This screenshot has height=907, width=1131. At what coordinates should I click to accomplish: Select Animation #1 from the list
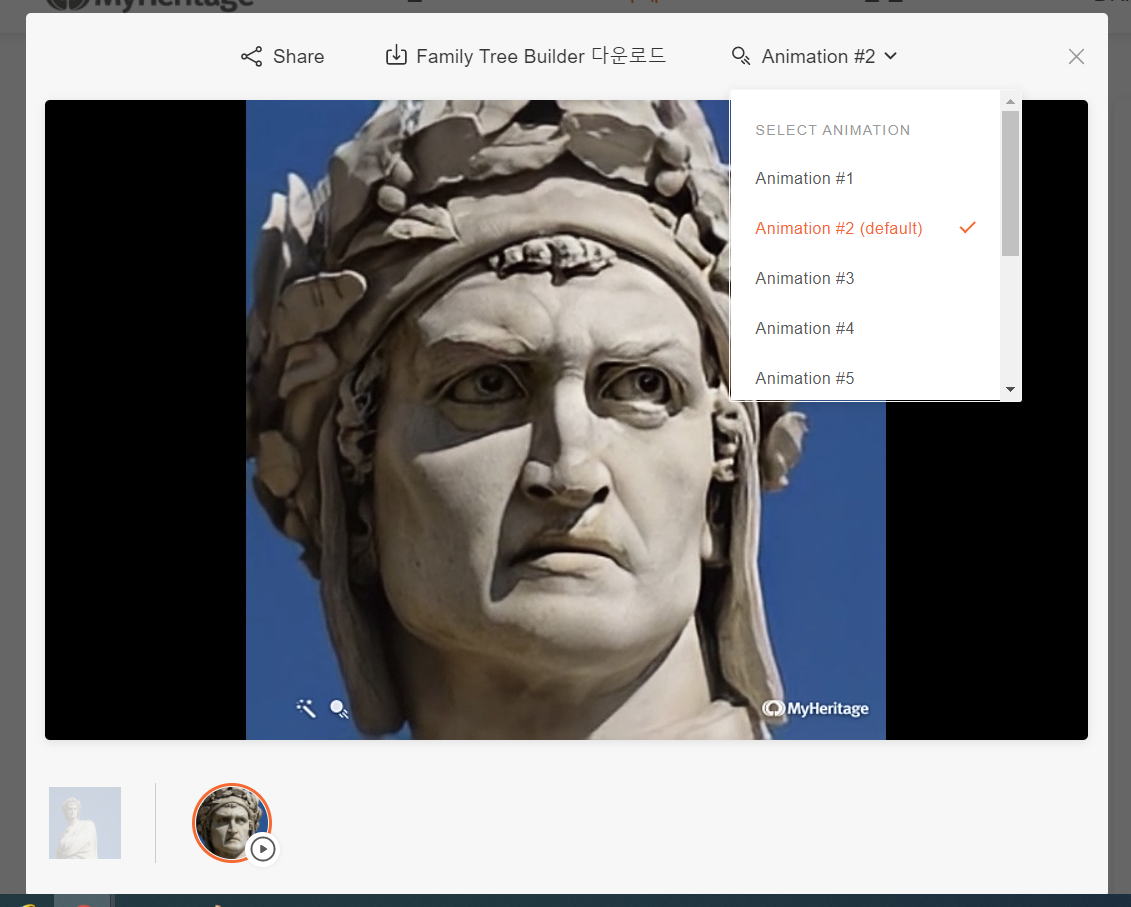click(x=804, y=178)
